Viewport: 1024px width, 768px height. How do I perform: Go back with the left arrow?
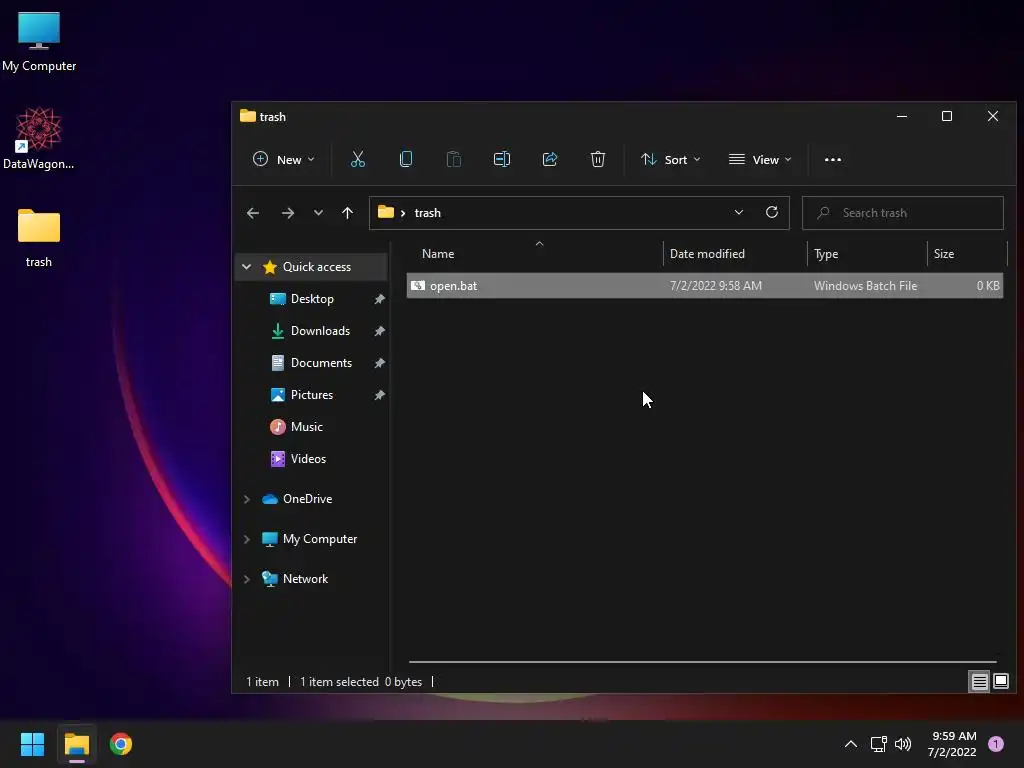pyautogui.click(x=253, y=213)
